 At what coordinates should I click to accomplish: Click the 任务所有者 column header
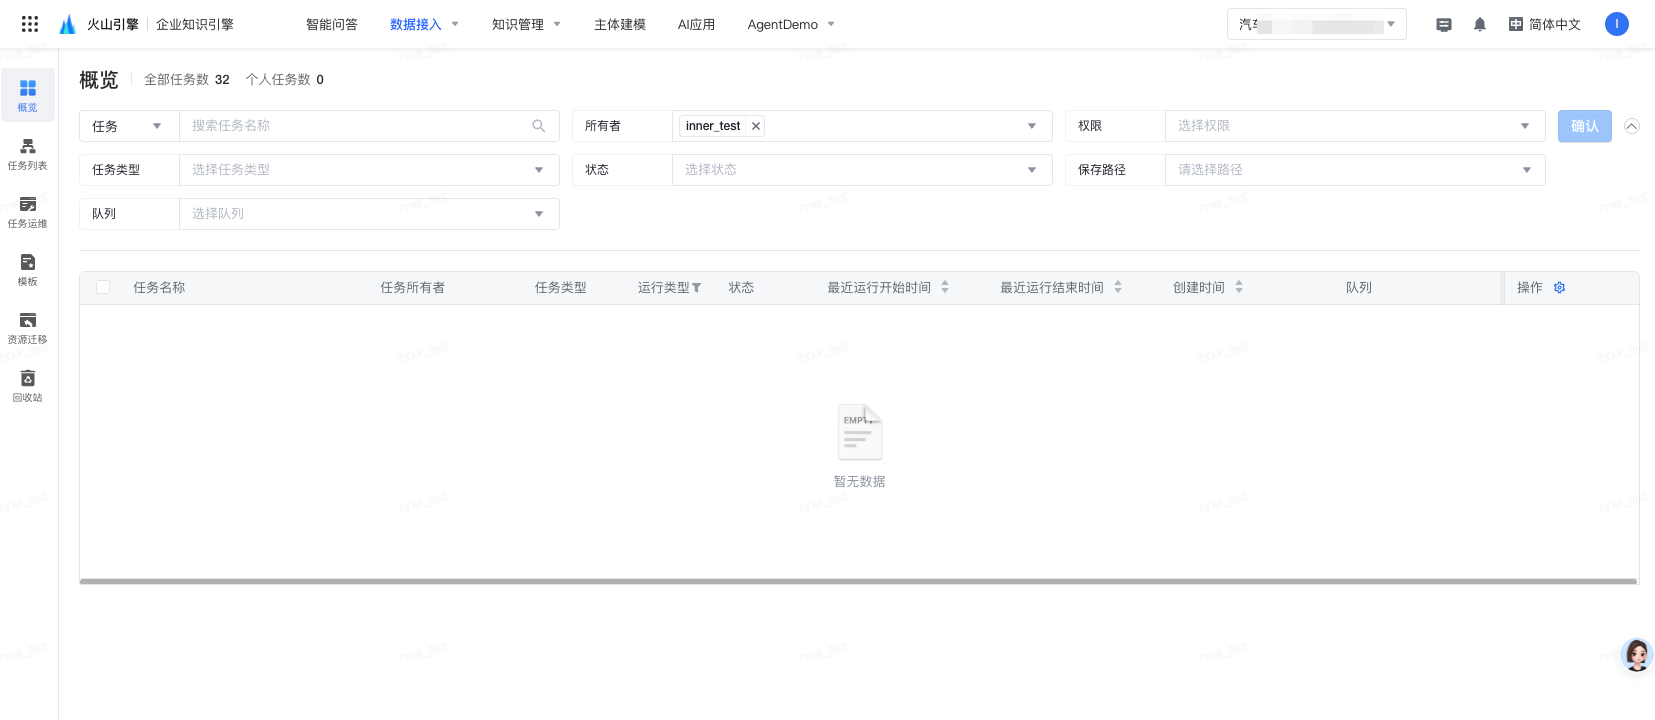(413, 288)
